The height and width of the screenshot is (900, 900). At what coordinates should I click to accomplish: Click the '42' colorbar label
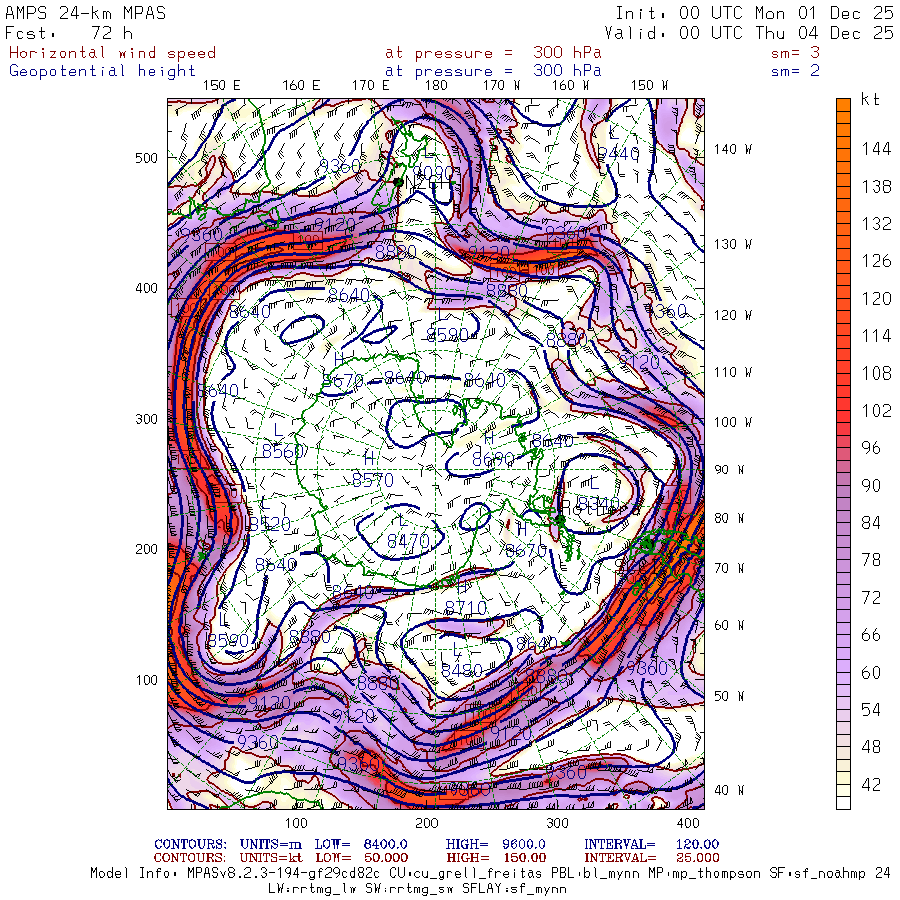(x=871, y=785)
